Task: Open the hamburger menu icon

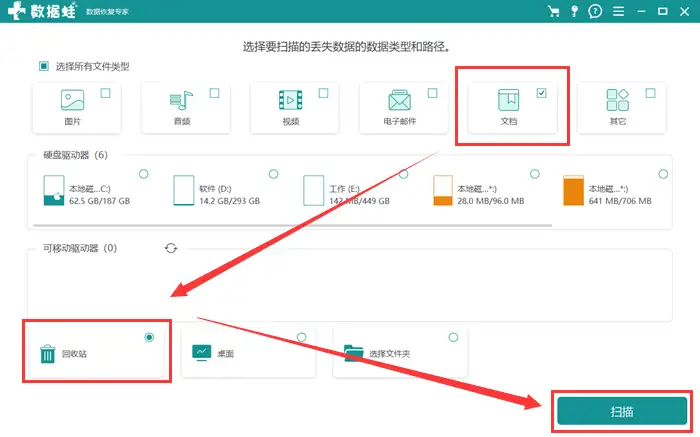Action: coord(618,11)
